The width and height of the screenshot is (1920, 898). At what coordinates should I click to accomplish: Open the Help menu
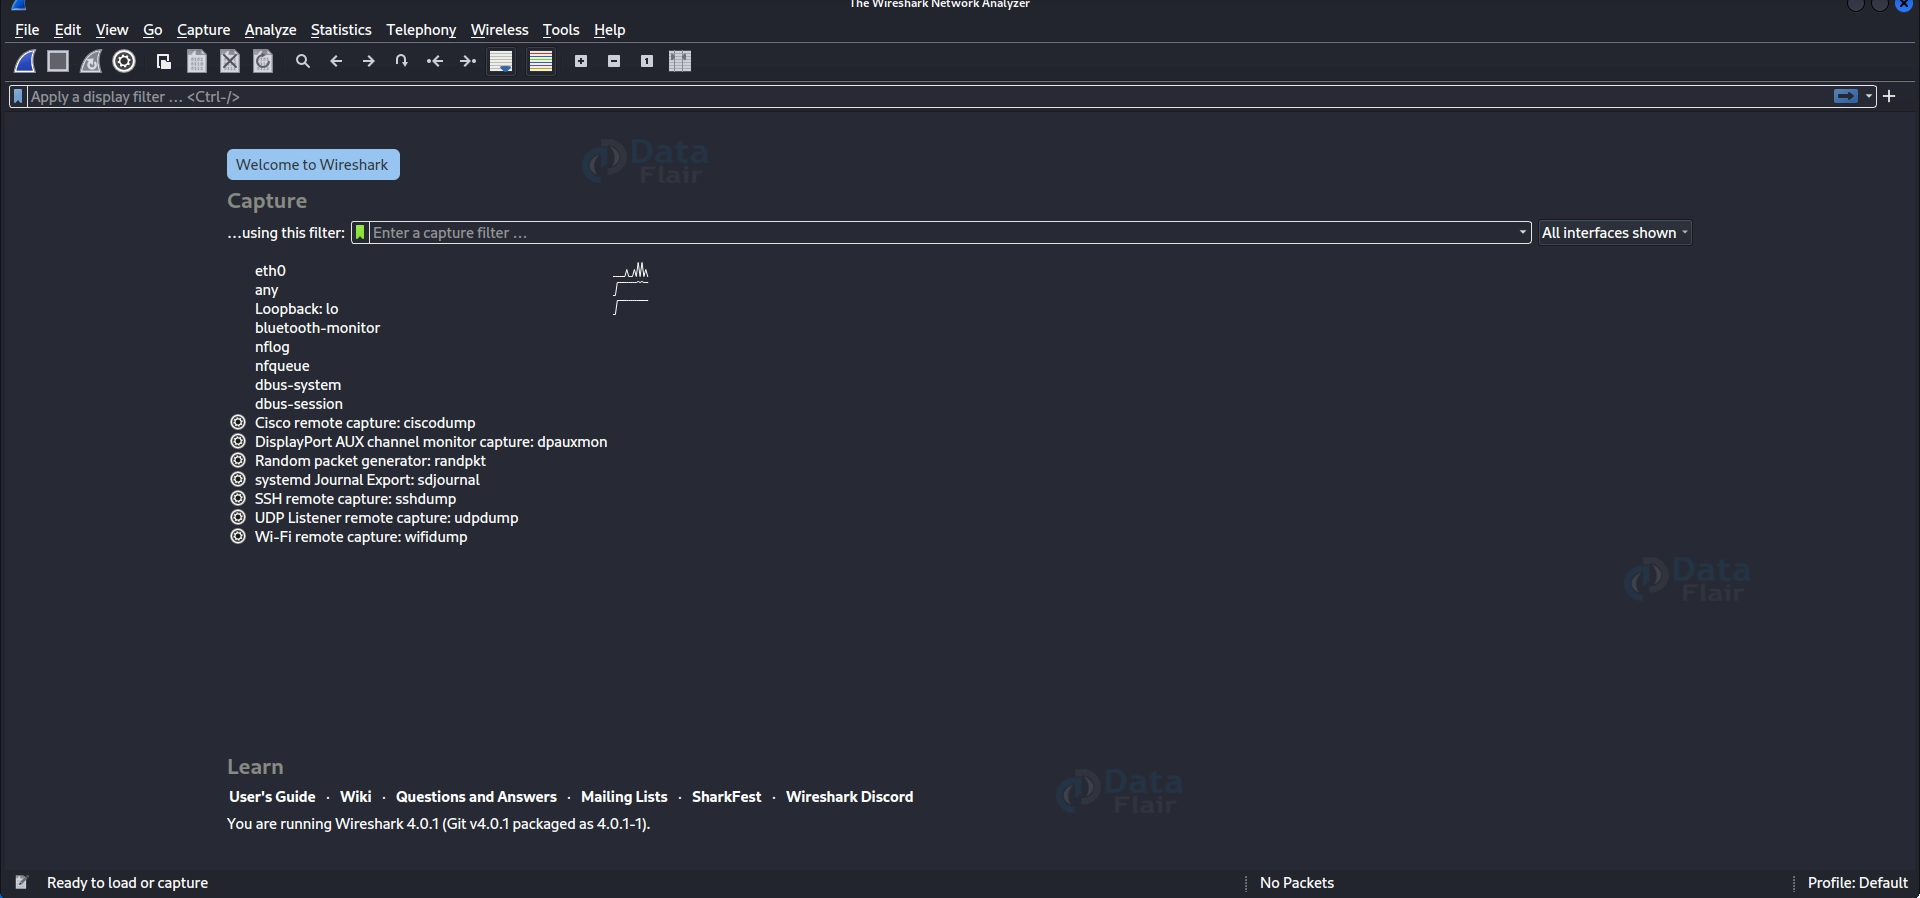pos(609,30)
